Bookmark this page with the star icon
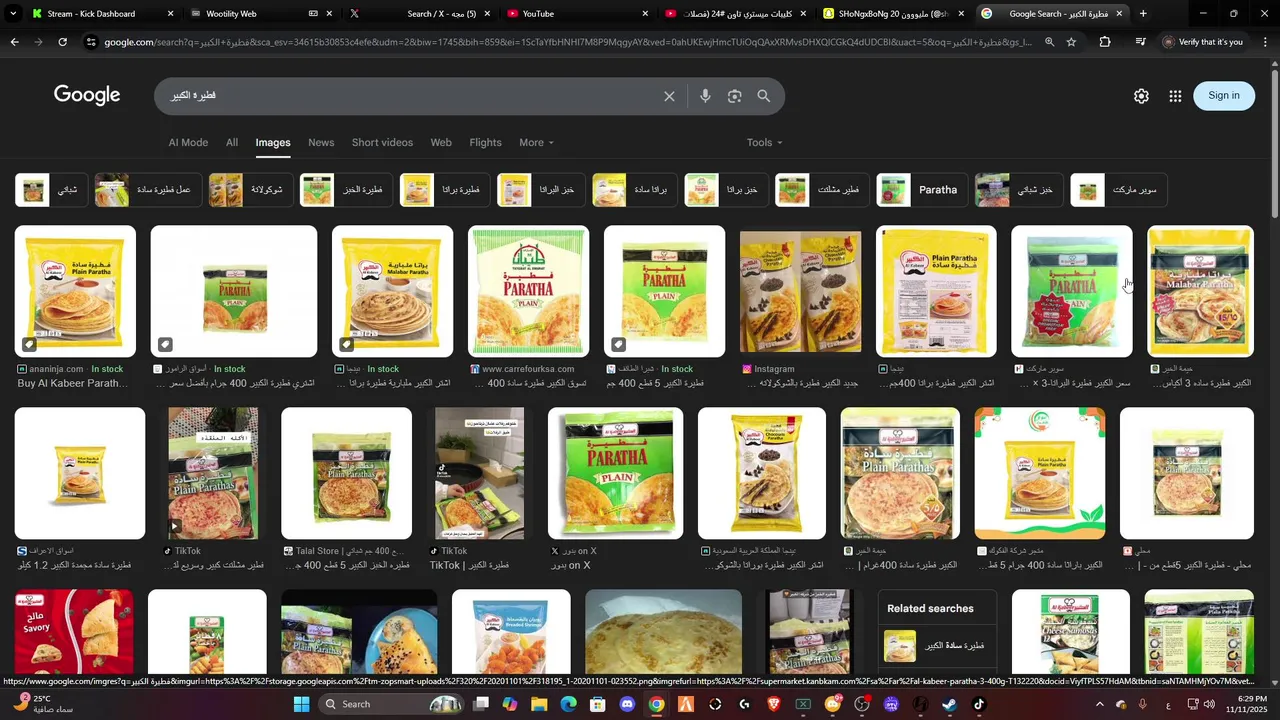This screenshot has width=1280, height=720. [x=1071, y=42]
